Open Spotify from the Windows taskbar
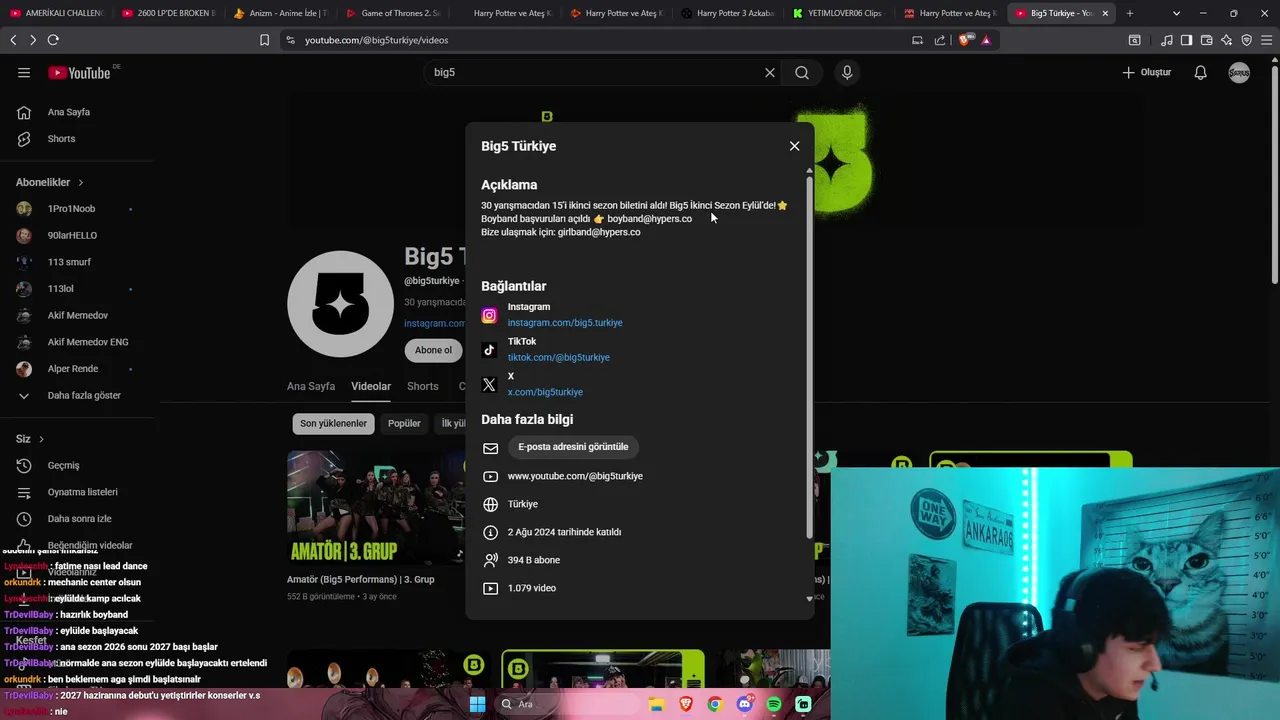Image resolution: width=1280 pixels, height=720 pixels. coord(774,704)
